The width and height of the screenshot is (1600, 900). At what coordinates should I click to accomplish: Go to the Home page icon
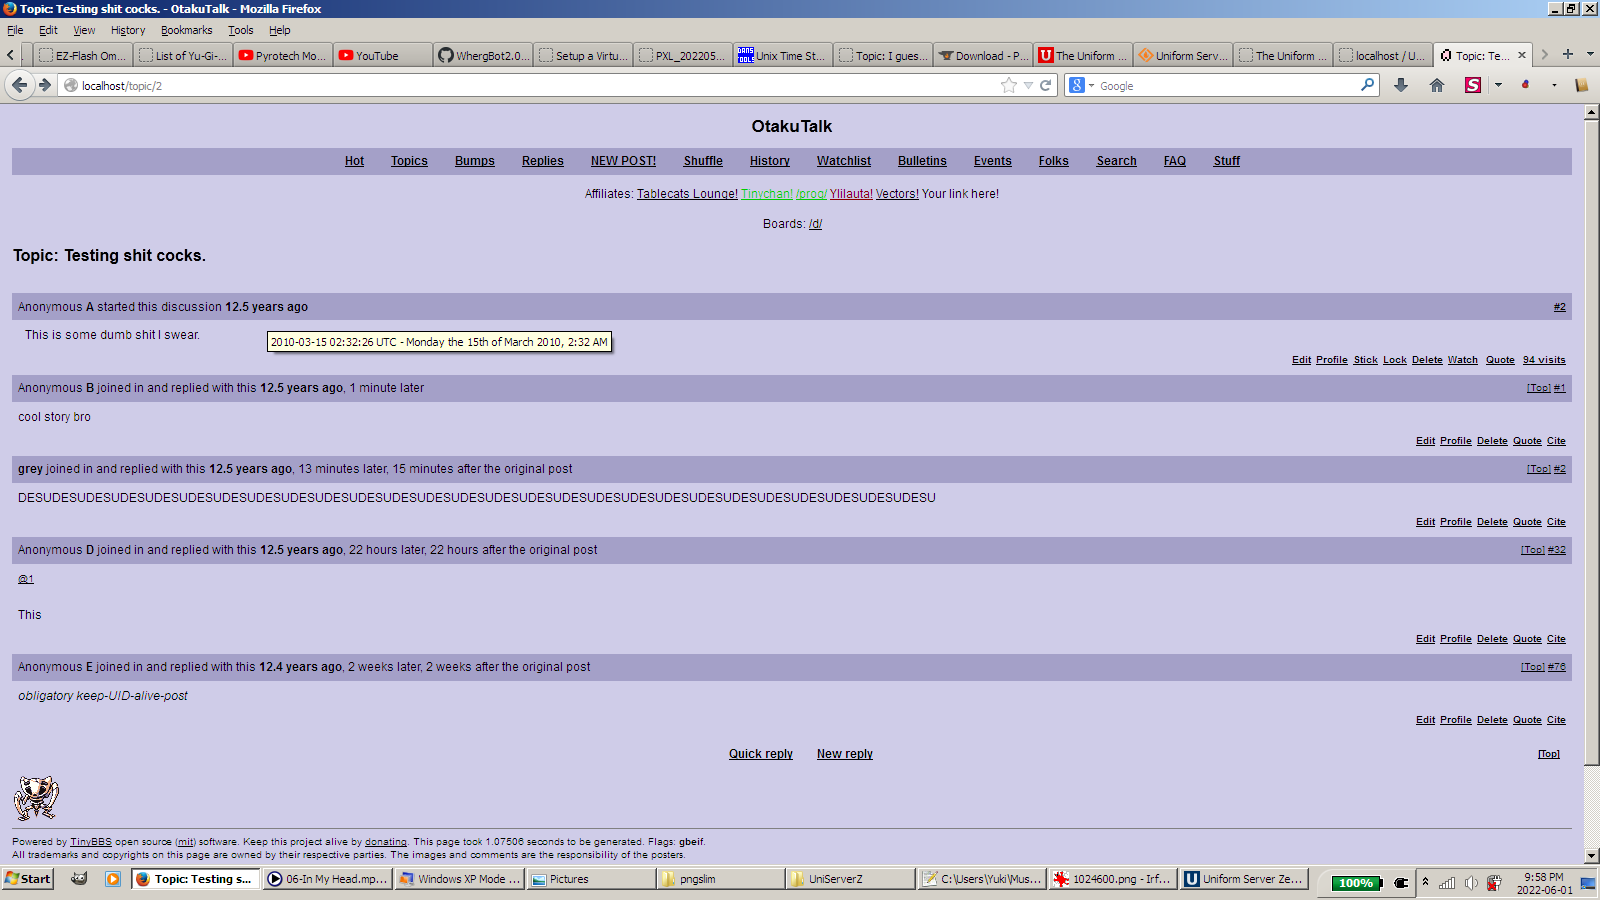click(1437, 86)
